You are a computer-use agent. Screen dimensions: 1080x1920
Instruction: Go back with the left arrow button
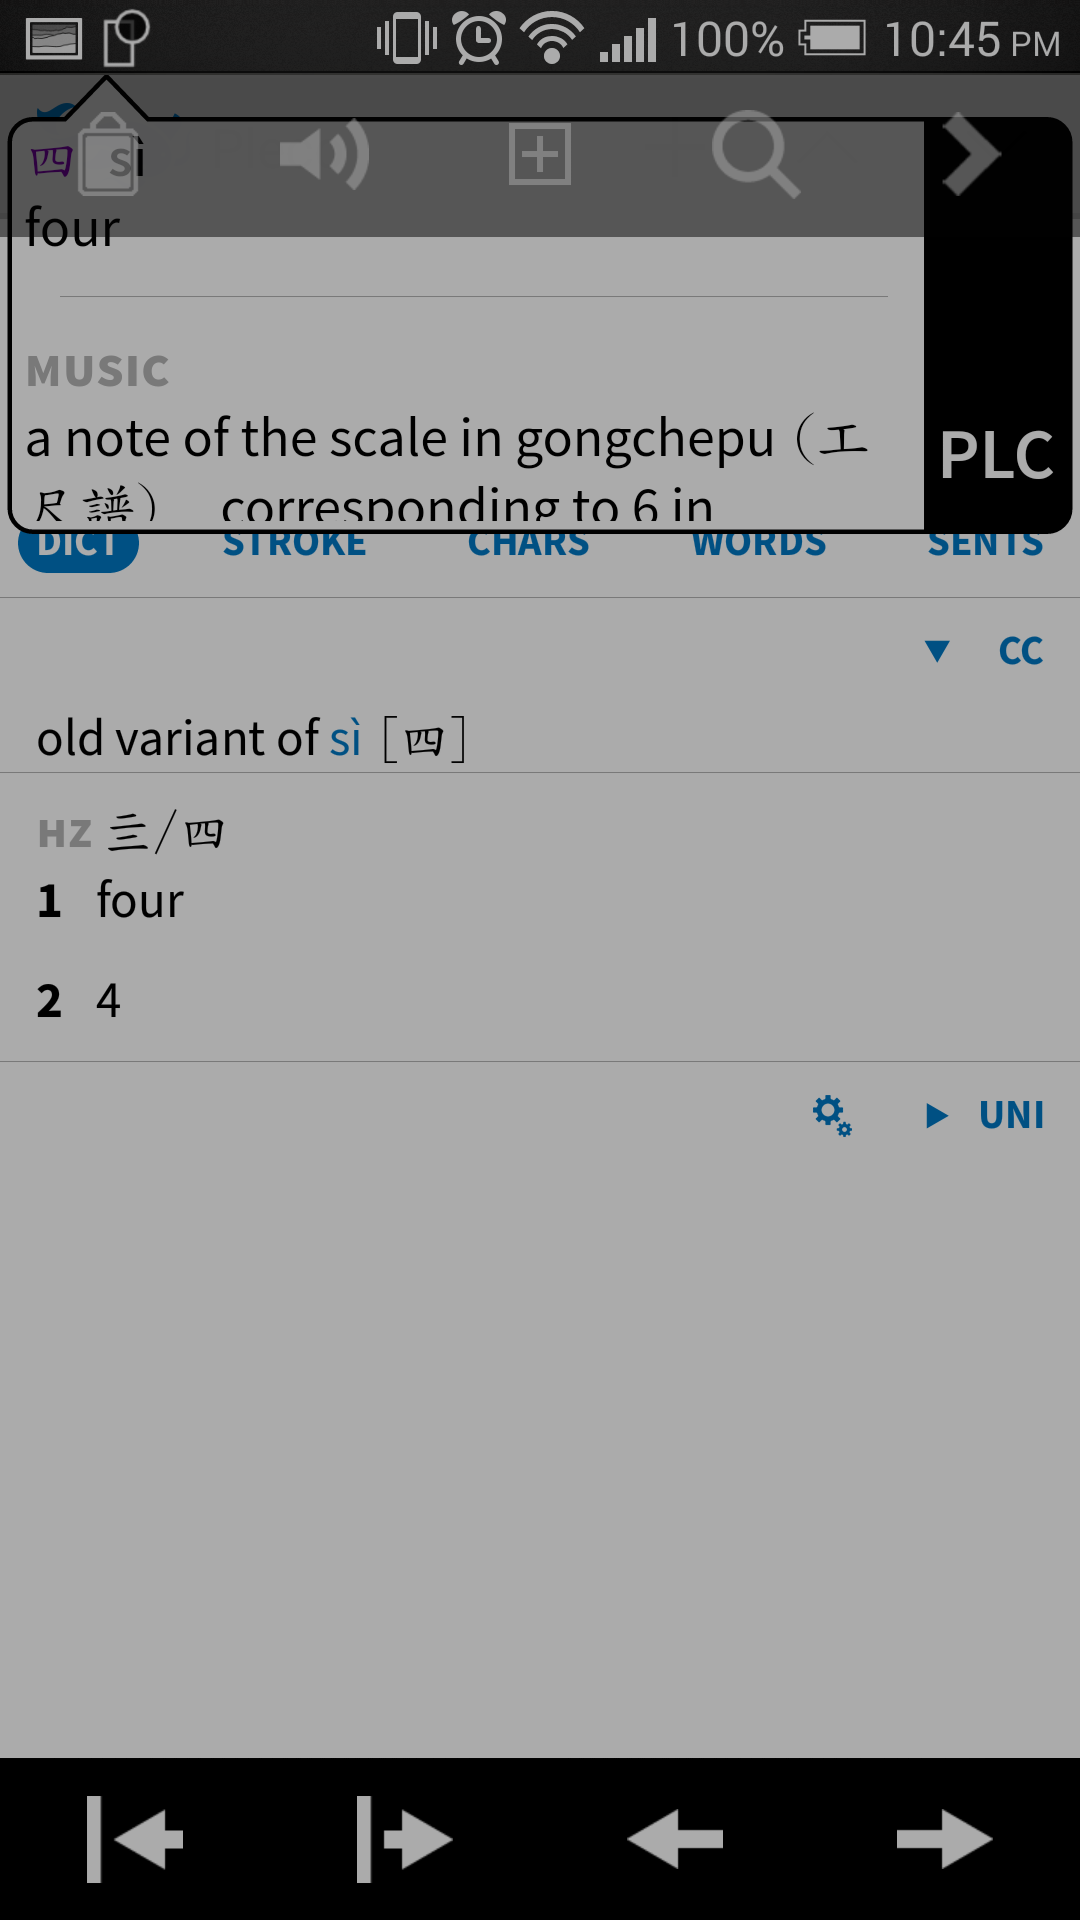point(675,1838)
